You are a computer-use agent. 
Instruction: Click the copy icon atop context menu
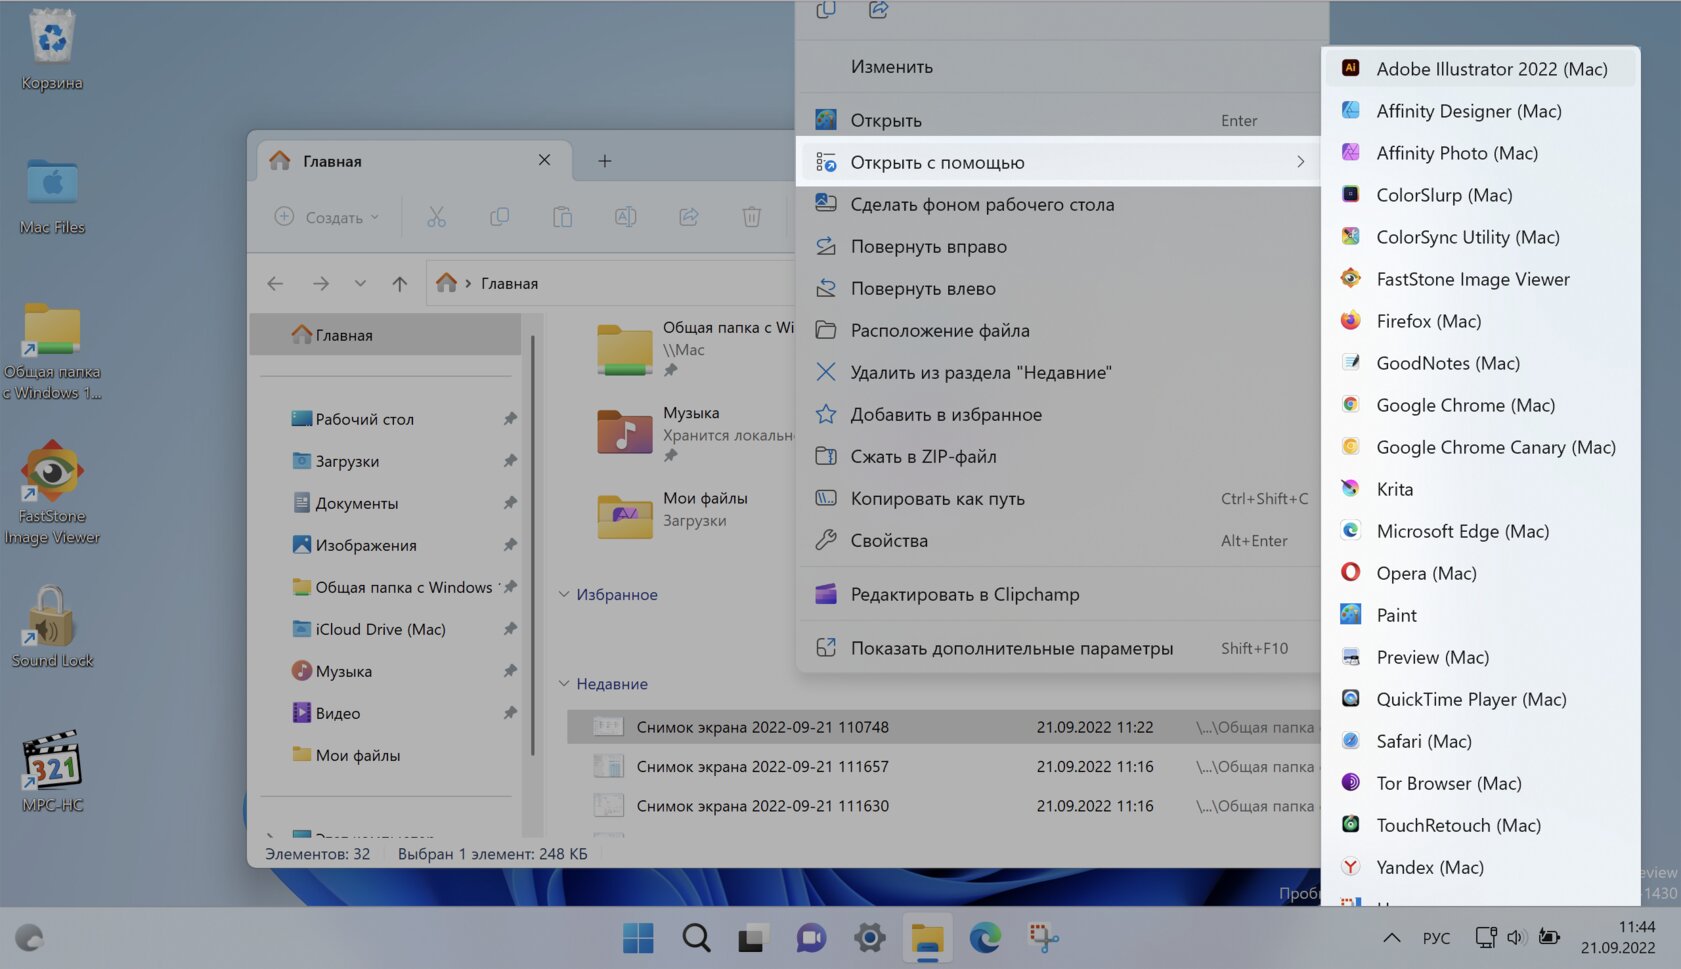coord(826,10)
